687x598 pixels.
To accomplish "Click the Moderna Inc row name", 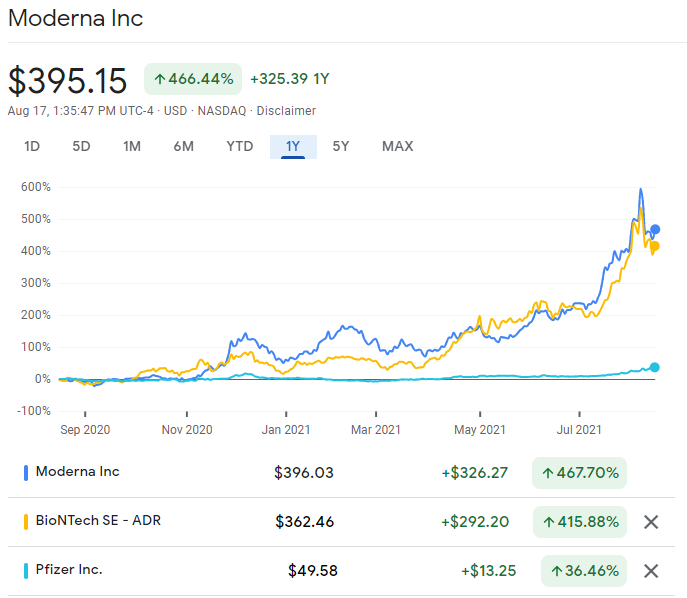I will 77,471.
